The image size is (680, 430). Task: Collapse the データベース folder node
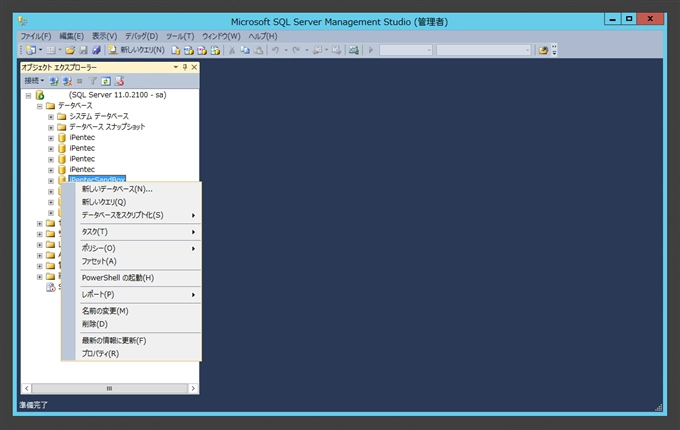[x=39, y=106]
